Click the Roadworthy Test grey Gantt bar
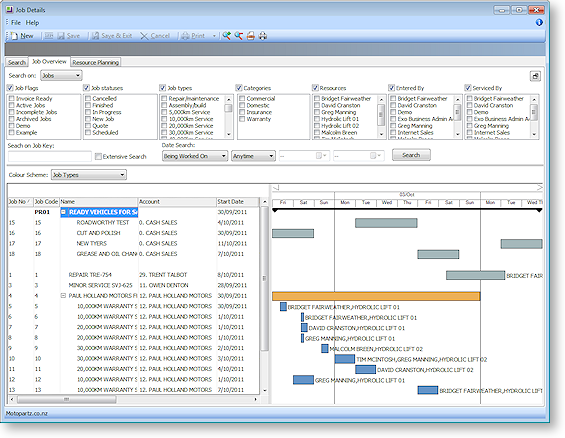This screenshot has height=438, width=565. [x=386, y=223]
